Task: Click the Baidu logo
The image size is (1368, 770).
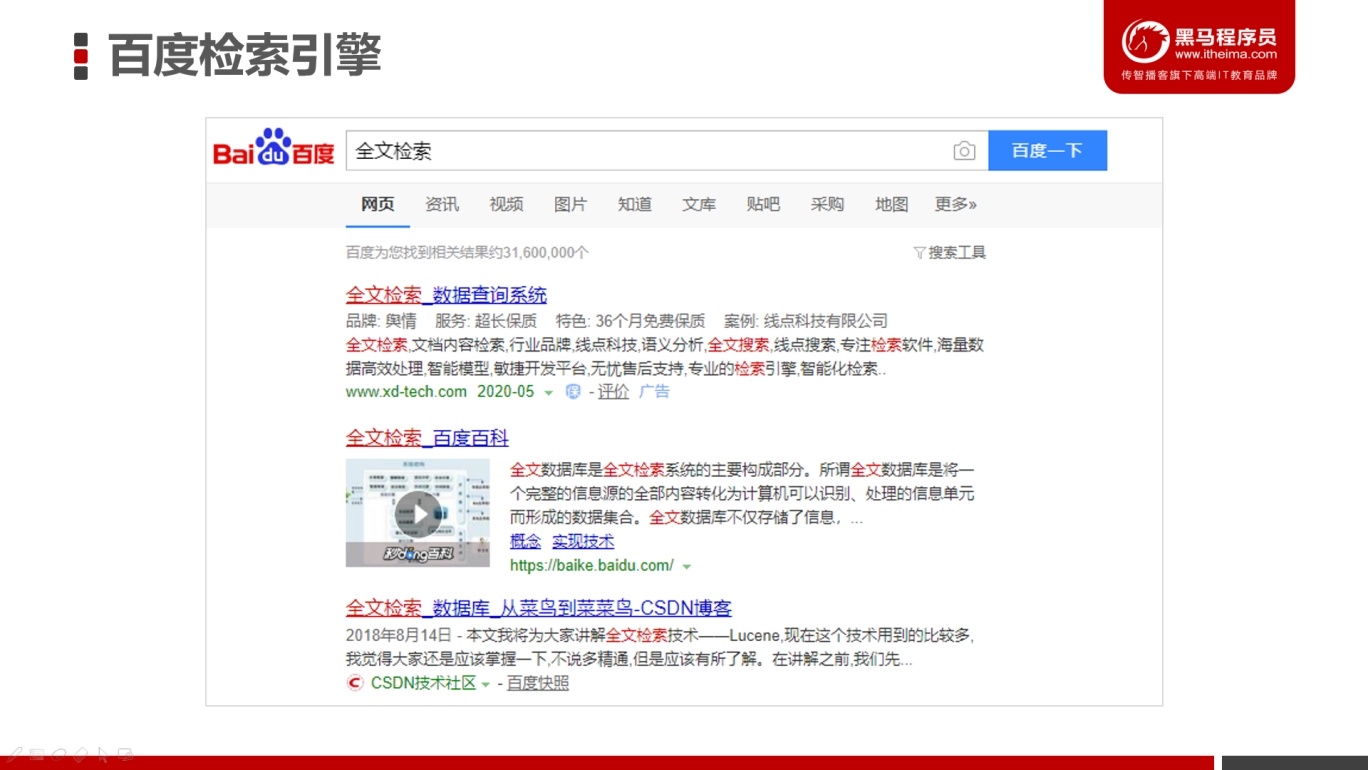Action: [x=274, y=149]
